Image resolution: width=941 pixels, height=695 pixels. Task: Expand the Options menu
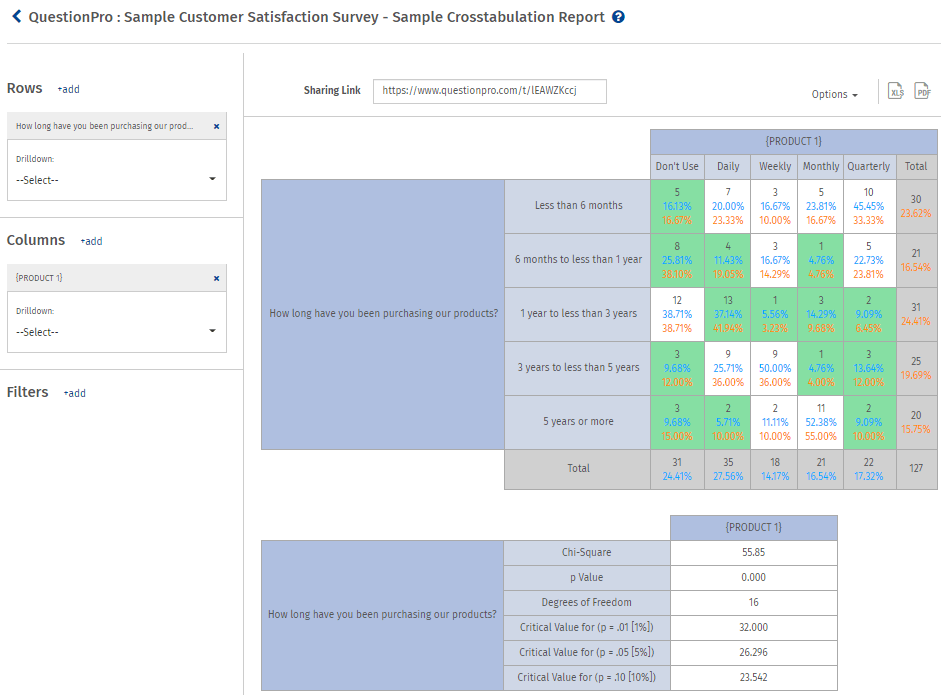(x=834, y=94)
